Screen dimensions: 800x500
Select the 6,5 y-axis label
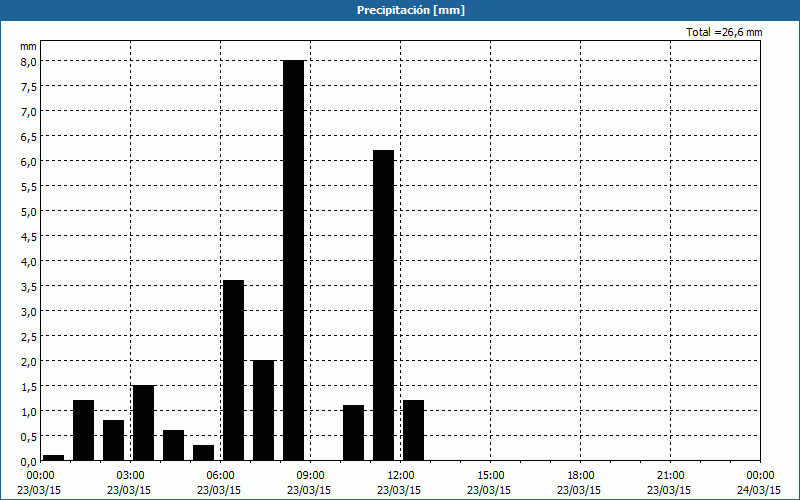pos(28,136)
